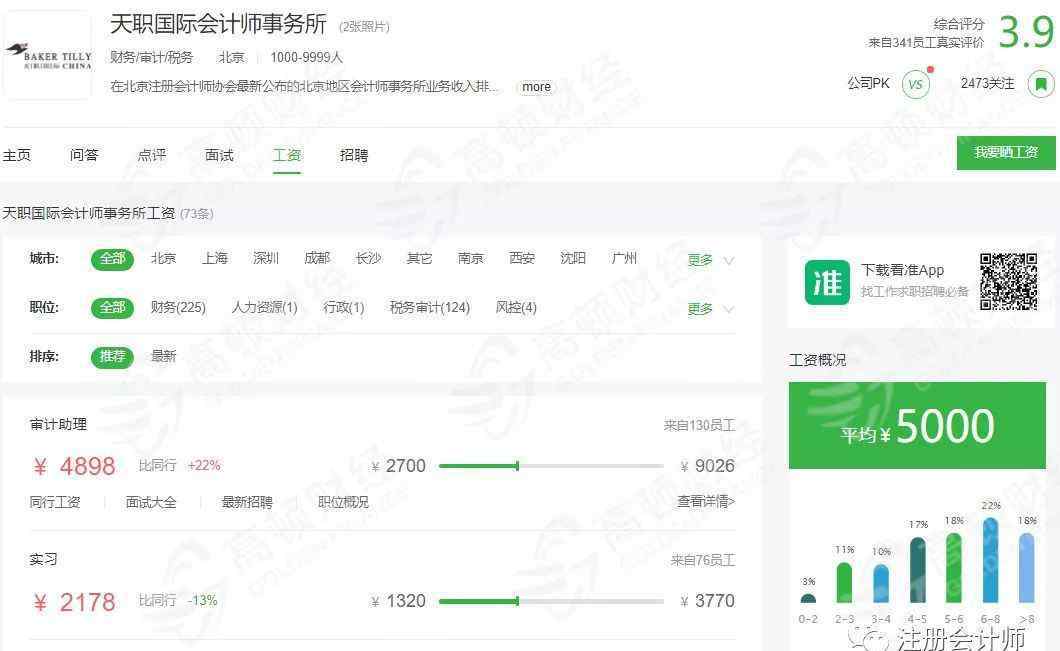Click the 平均 ¥5000 salary banner
1060x651 pixels.
click(x=917, y=425)
